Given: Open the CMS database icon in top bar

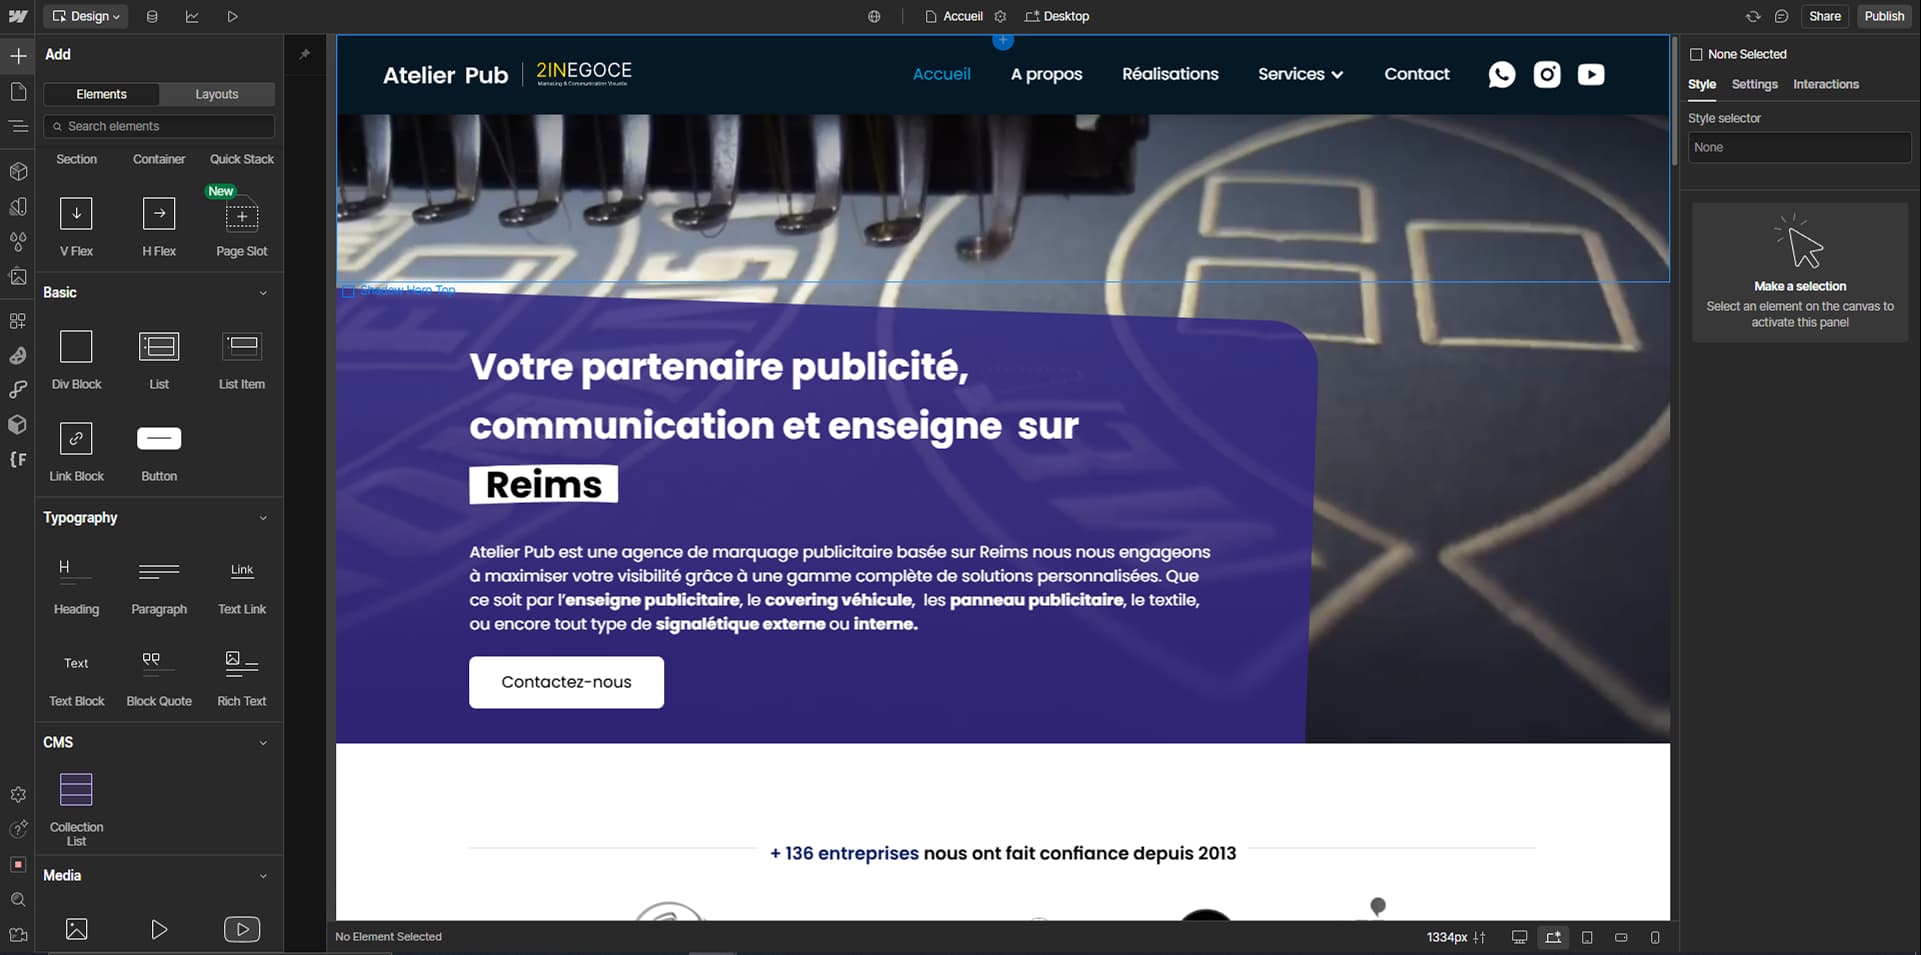Looking at the screenshot, I should click(x=152, y=16).
